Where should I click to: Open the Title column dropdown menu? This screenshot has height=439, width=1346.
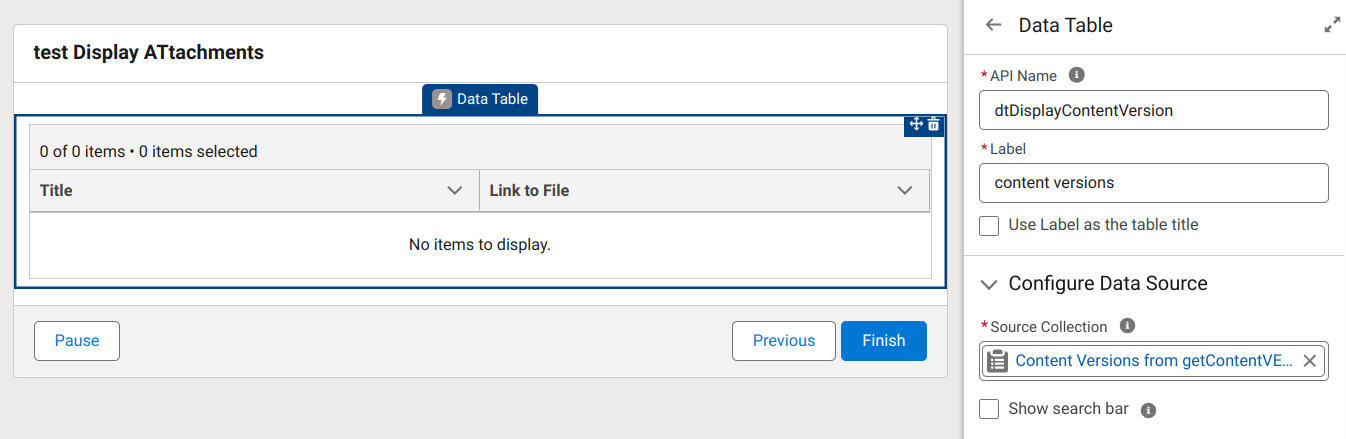tap(455, 190)
